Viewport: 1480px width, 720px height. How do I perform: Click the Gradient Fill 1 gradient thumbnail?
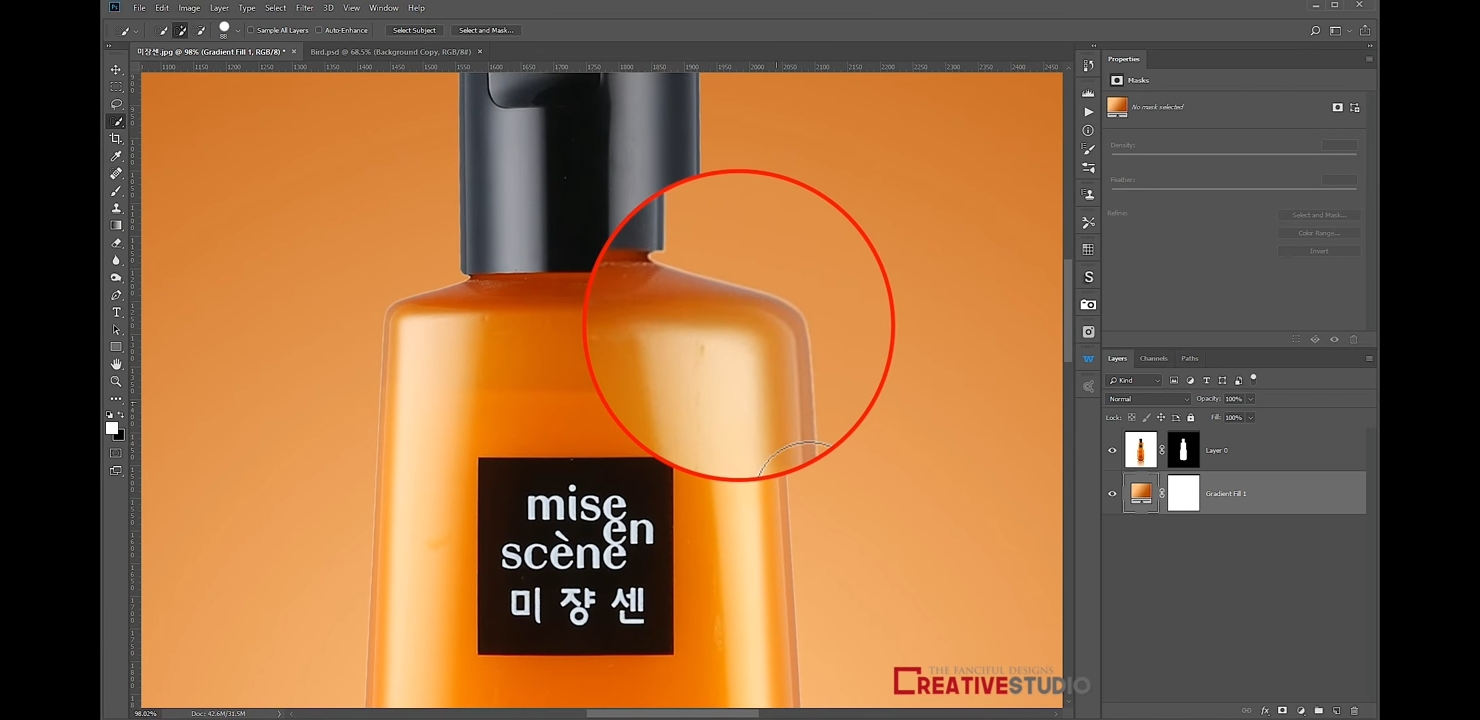click(x=1141, y=493)
